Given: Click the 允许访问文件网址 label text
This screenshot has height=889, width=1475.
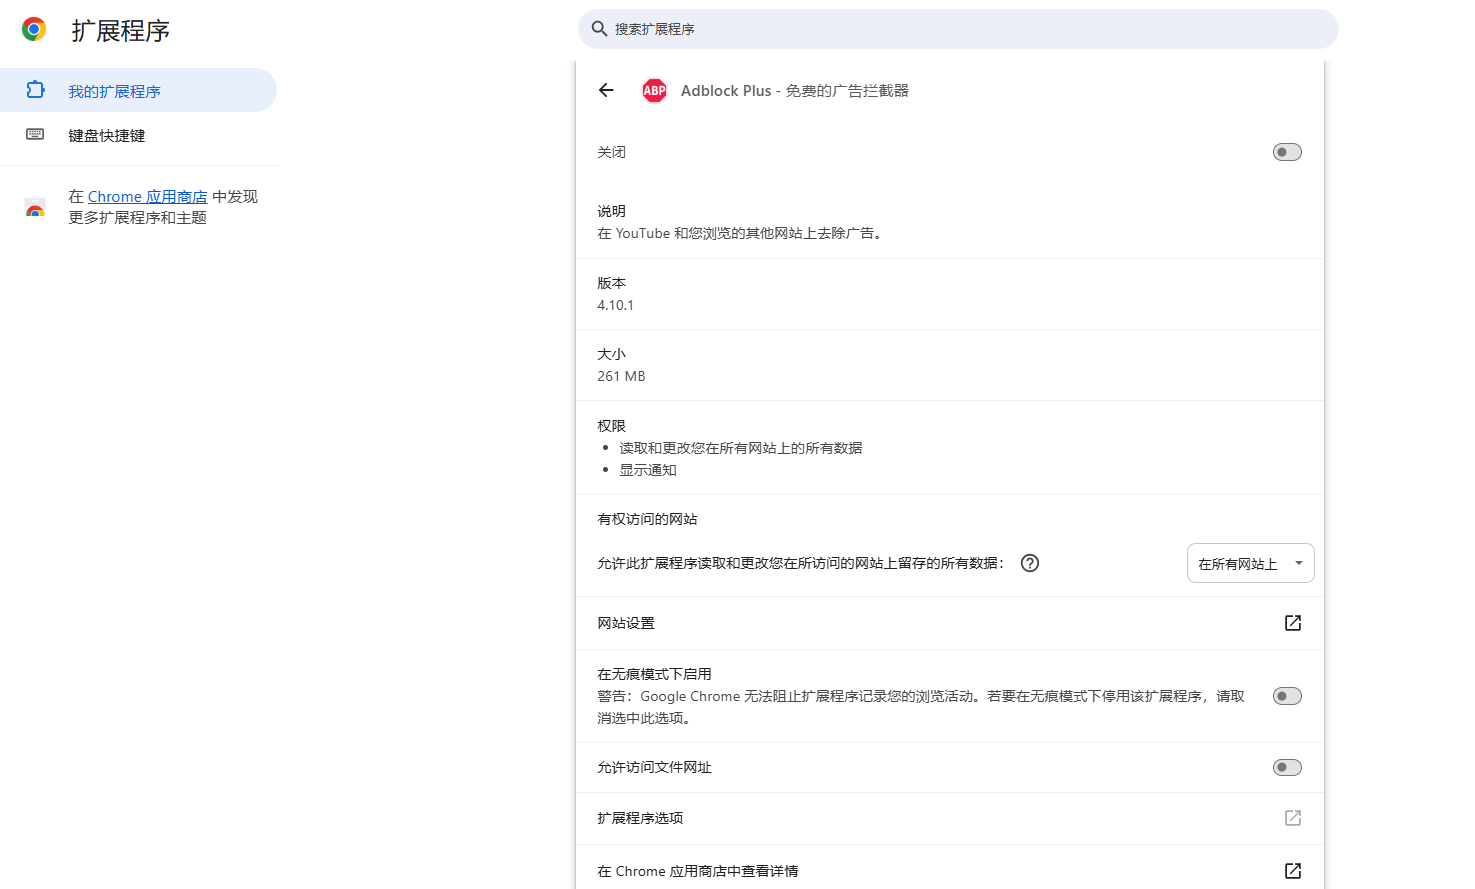Looking at the screenshot, I should tap(654, 767).
